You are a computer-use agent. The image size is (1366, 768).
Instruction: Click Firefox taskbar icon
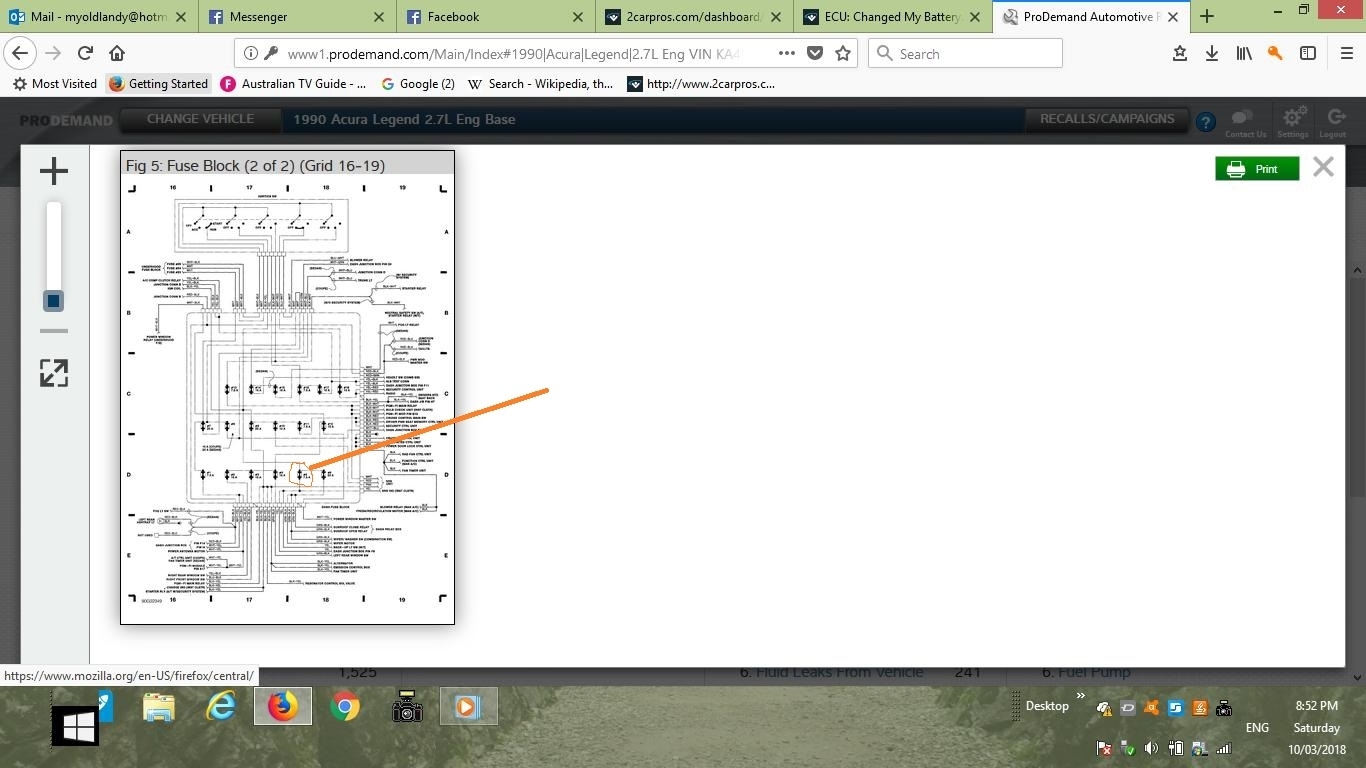[283, 706]
